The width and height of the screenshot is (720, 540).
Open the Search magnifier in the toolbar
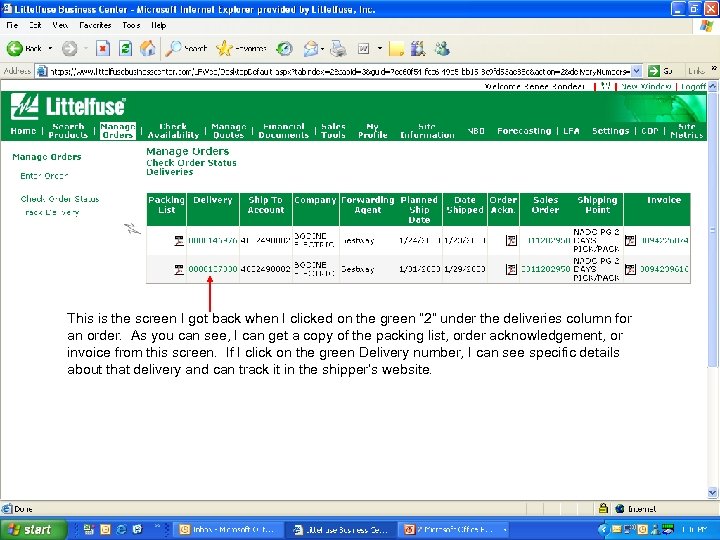point(186,48)
